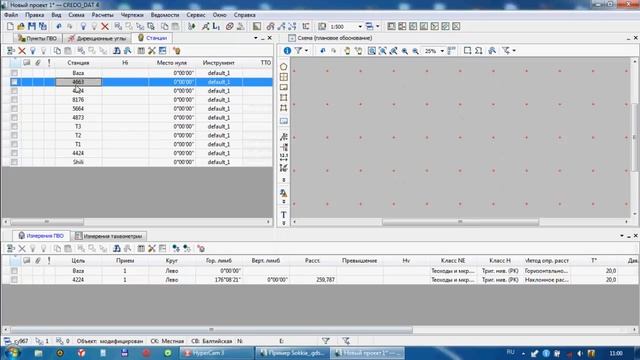This screenshot has width=640, height=360.
Task: Tick the checkbox for measurement target 4224
Action: pyautogui.click(x=14, y=280)
